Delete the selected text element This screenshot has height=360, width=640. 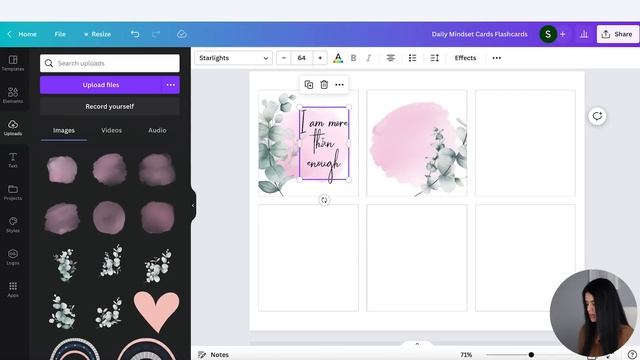(x=324, y=84)
